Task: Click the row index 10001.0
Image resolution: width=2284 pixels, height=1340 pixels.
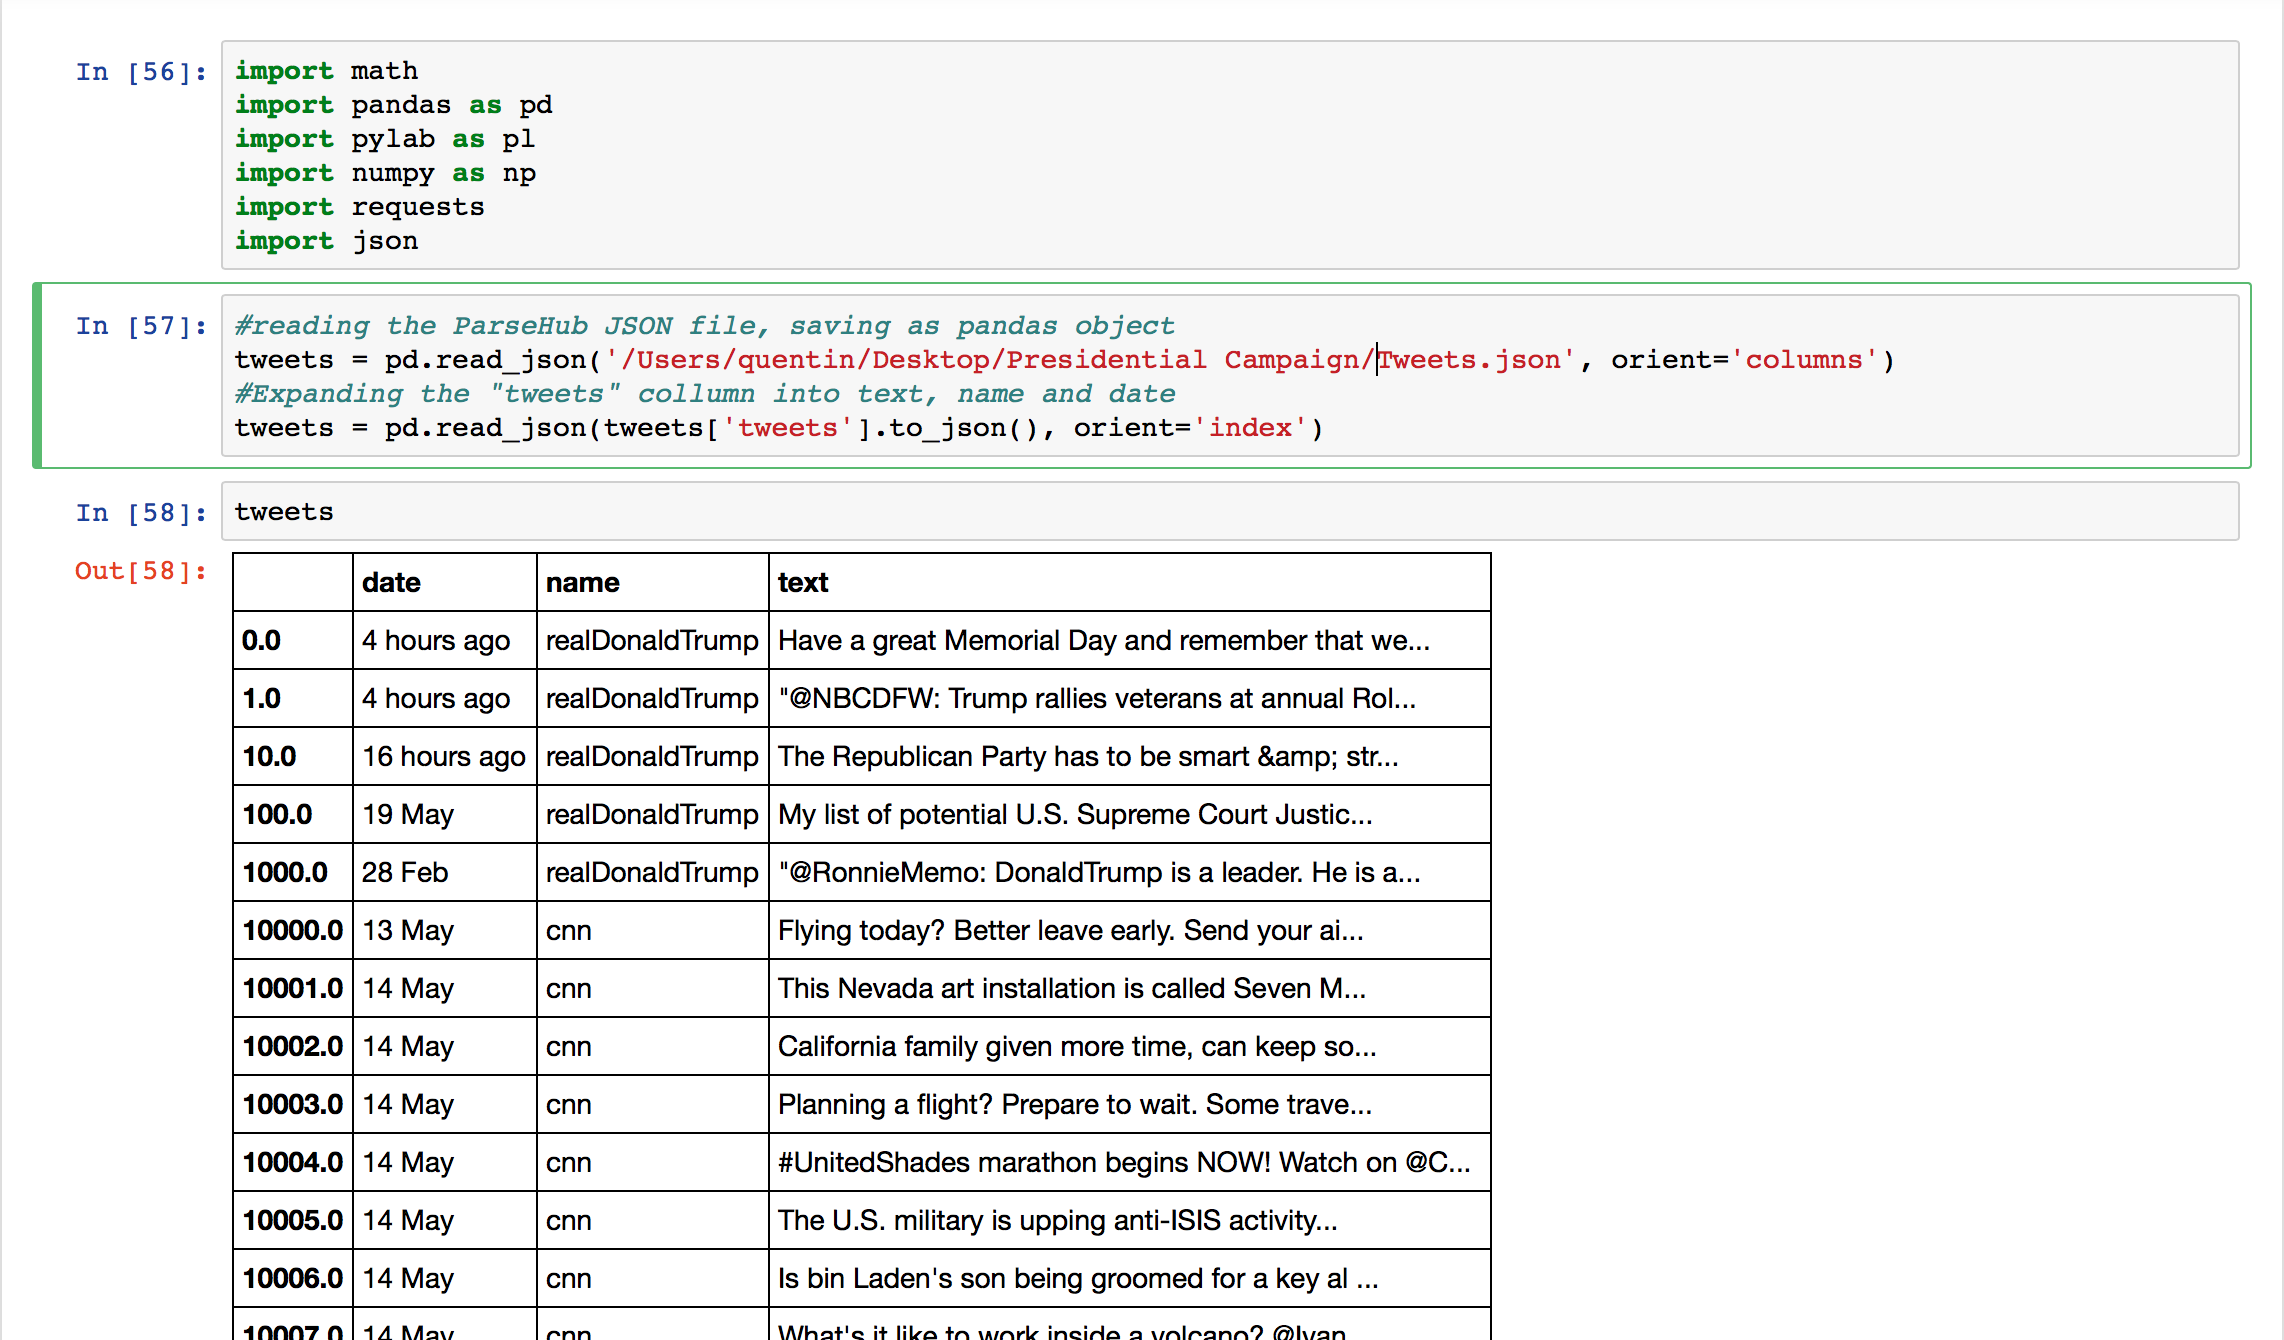Action: point(293,989)
